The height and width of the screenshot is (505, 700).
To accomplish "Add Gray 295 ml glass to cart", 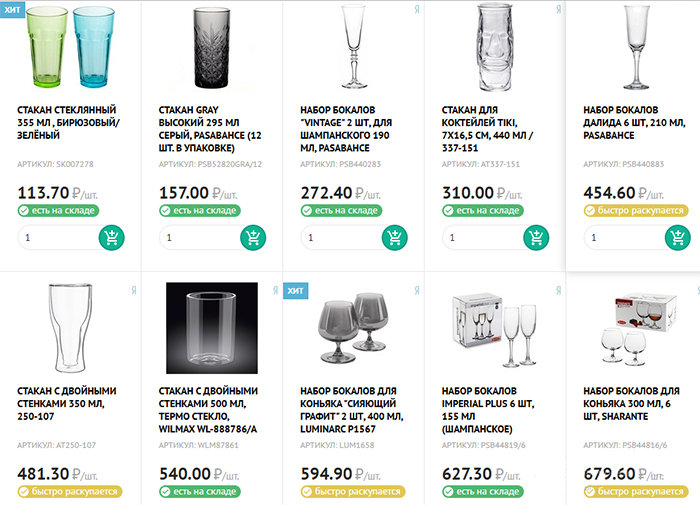I will coord(253,238).
